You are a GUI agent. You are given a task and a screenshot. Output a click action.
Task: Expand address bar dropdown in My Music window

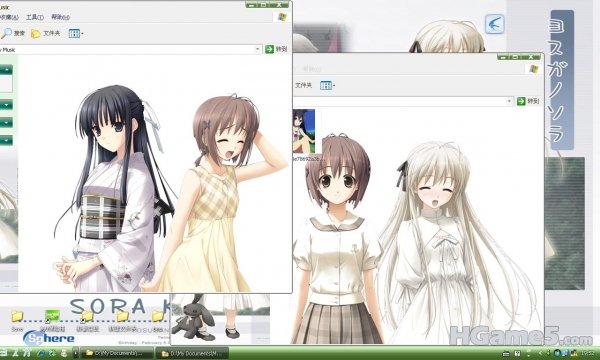click(x=258, y=49)
